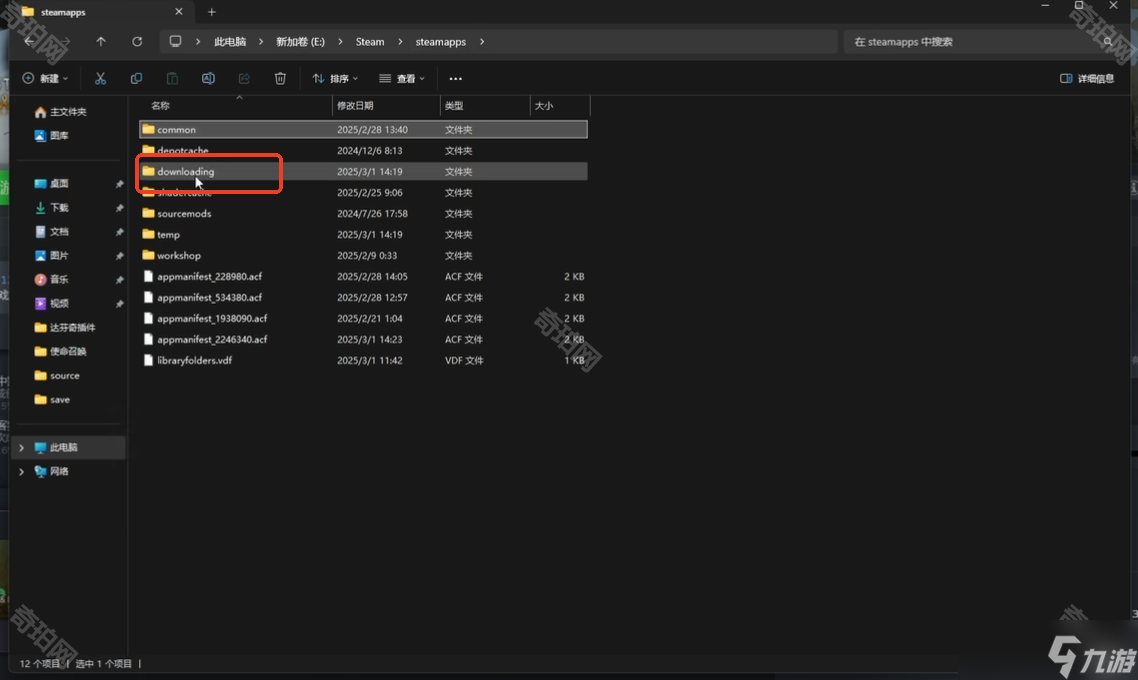Click the search magnifier icon
Viewport: 1138px width, 680px height.
(x=1108, y=41)
